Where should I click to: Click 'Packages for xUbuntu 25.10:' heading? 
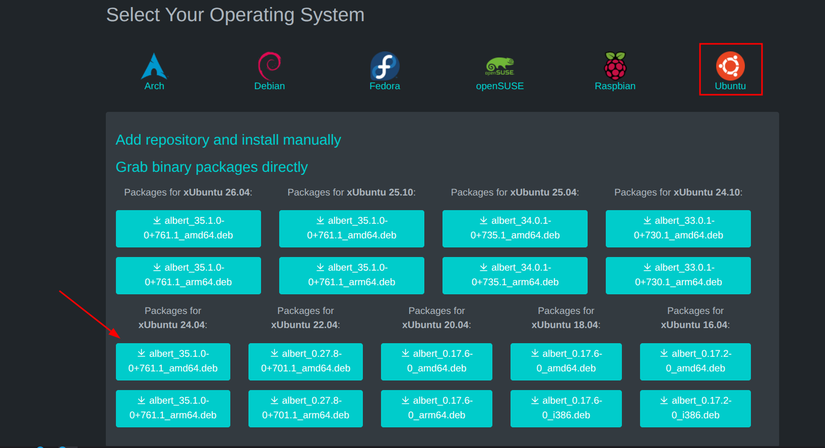click(351, 193)
